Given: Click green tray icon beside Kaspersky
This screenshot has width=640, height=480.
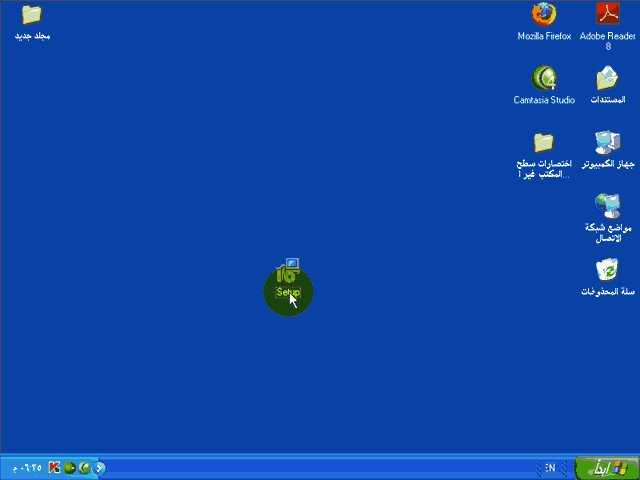Looking at the screenshot, I should click(x=70, y=467).
